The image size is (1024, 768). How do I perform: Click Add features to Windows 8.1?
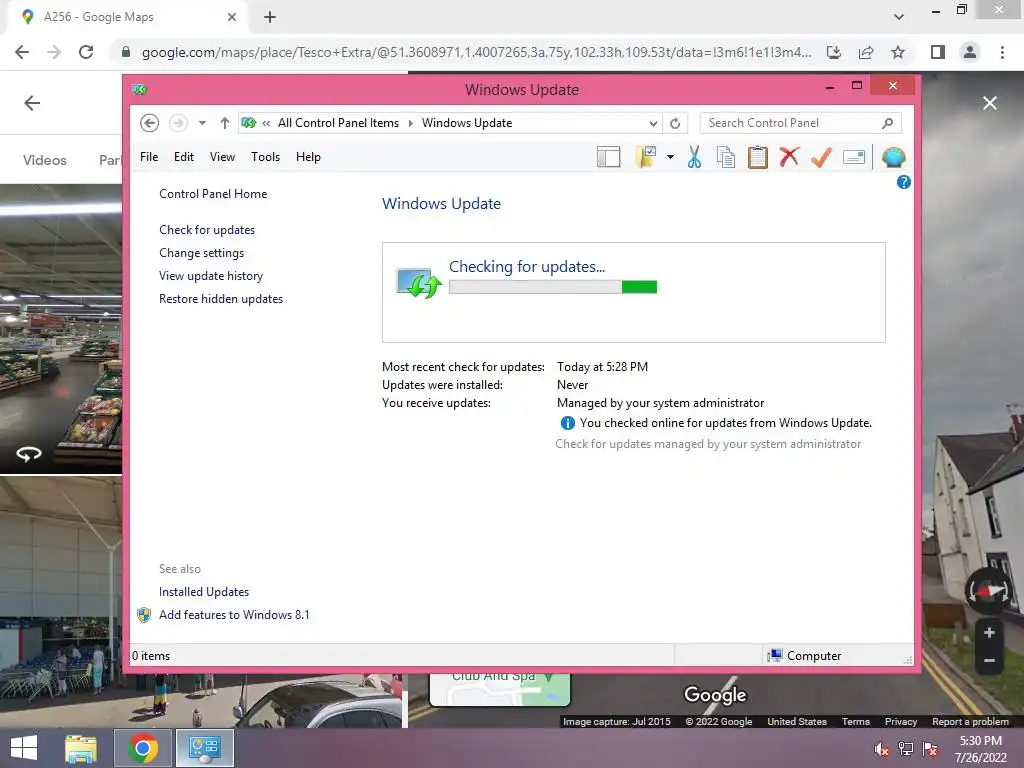(x=234, y=615)
